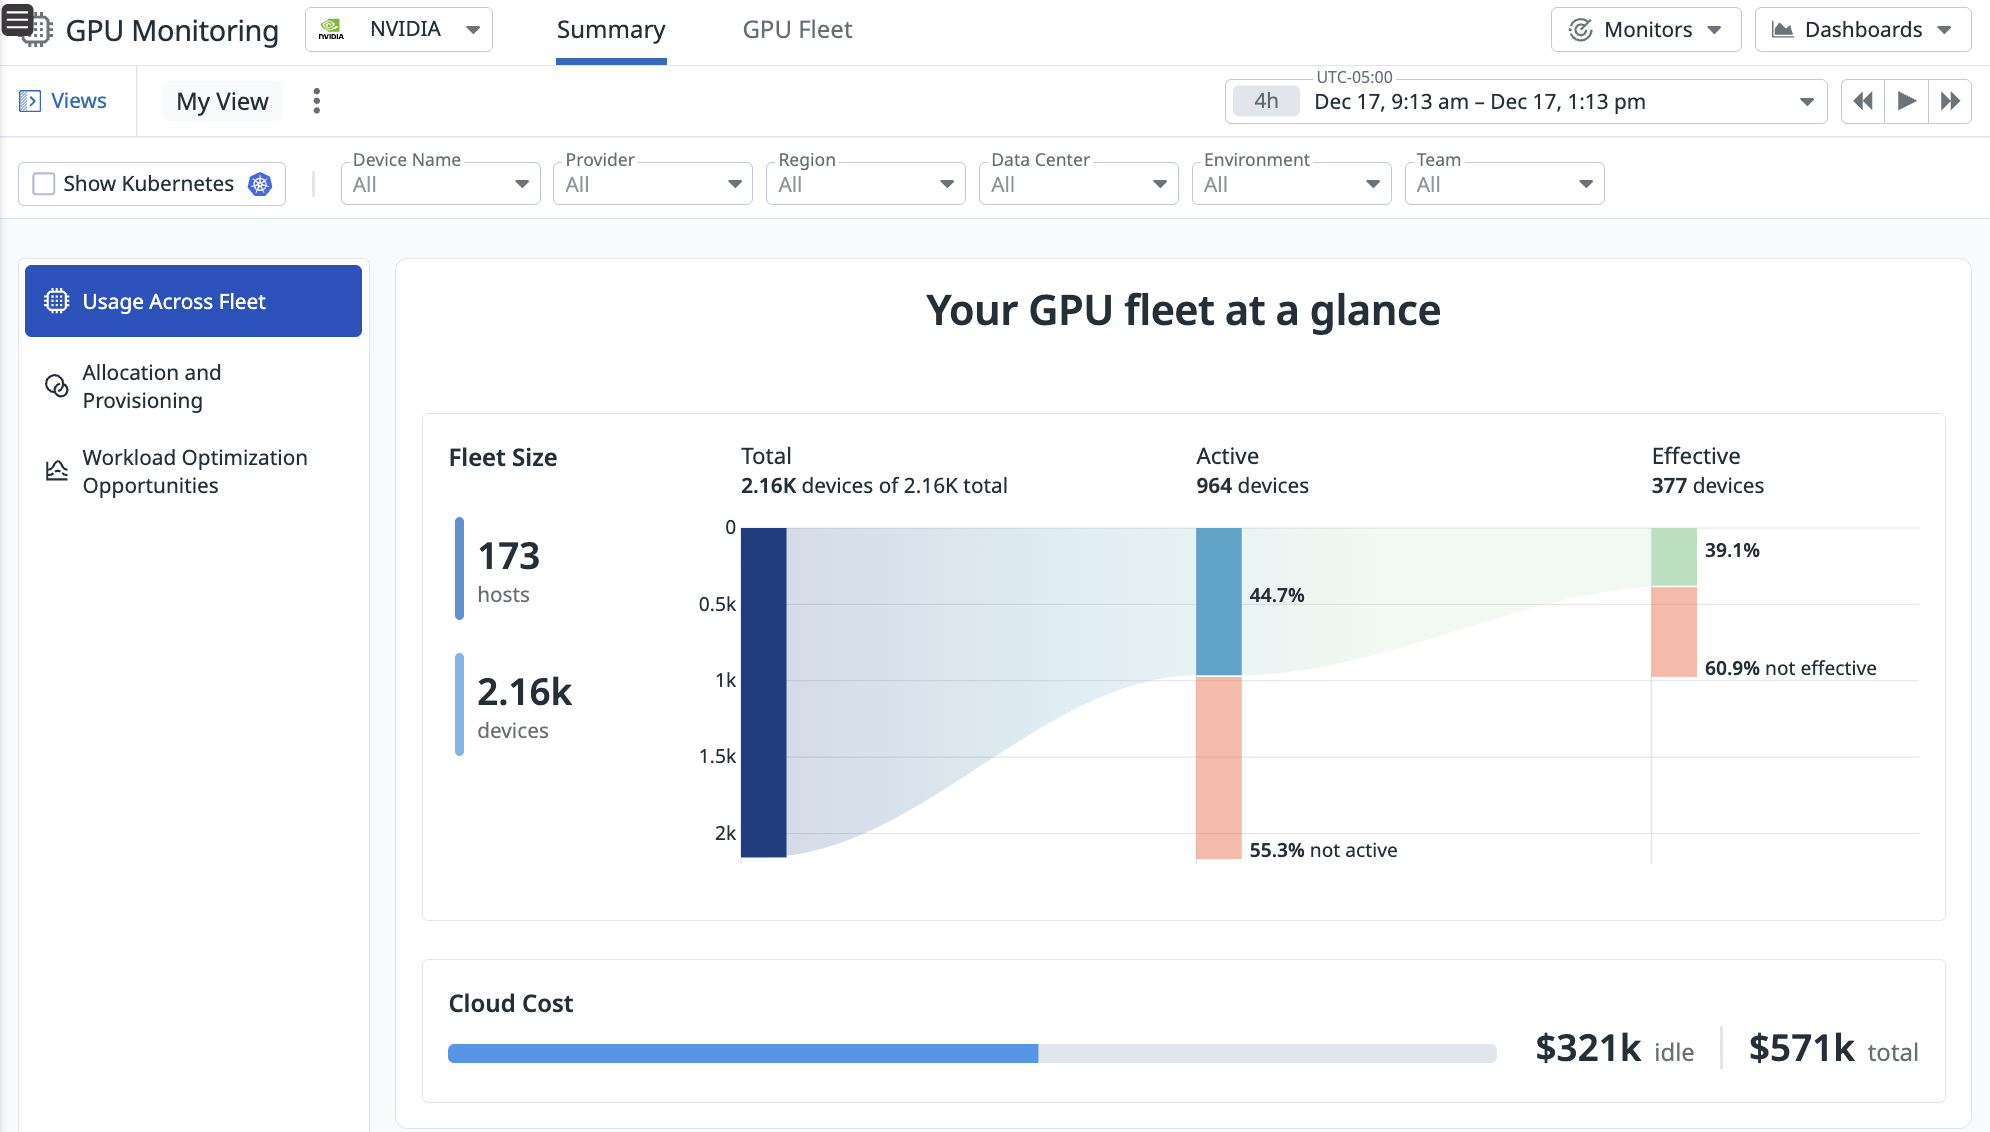Click the rewind time range icon
This screenshot has width=1990, height=1132.
click(x=1862, y=101)
